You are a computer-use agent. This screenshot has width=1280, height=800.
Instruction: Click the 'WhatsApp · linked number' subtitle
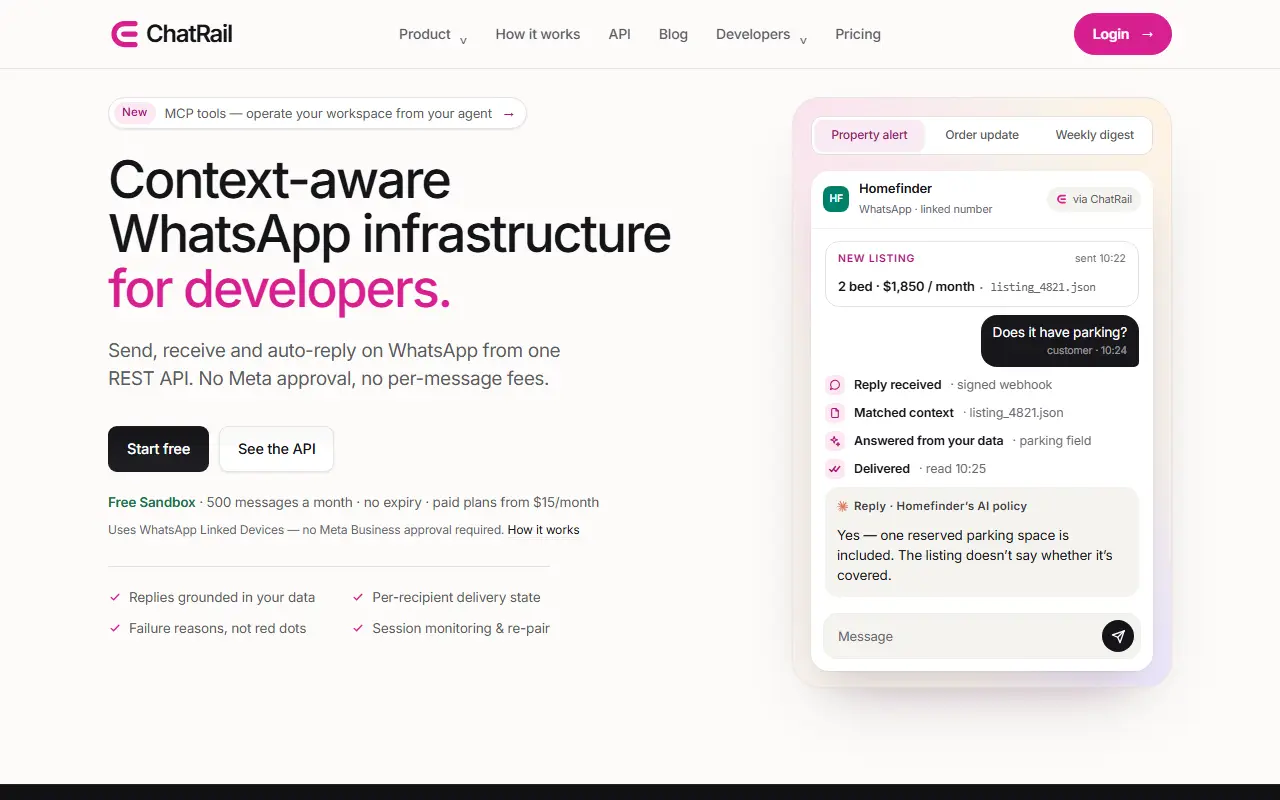coord(926,209)
